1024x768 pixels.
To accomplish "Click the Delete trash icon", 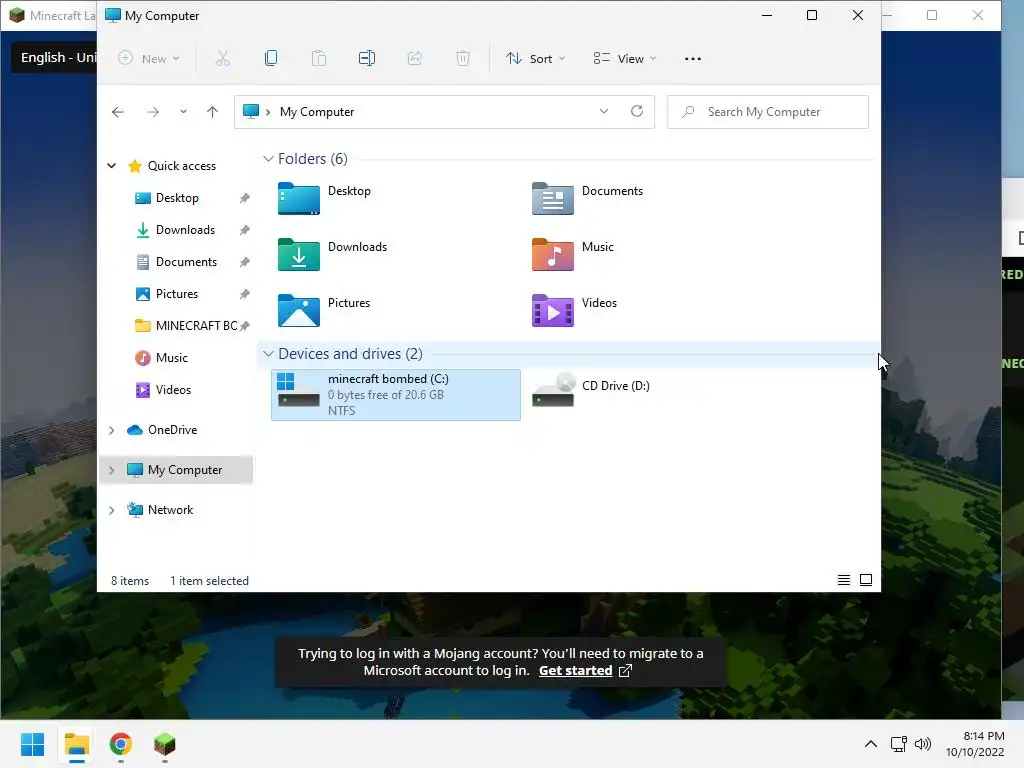I will pyautogui.click(x=463, y=59).
